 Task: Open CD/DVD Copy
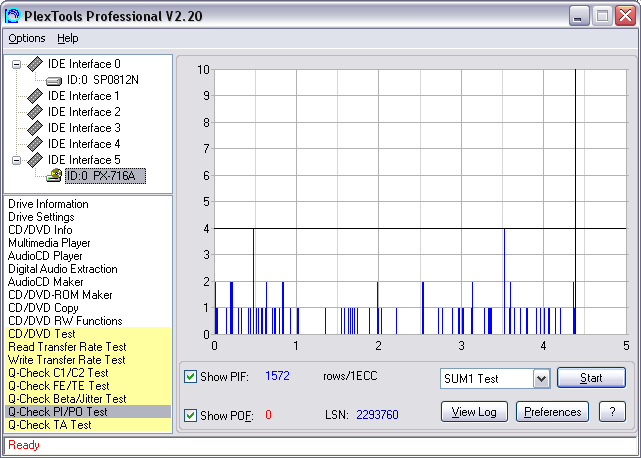(43, 308)
